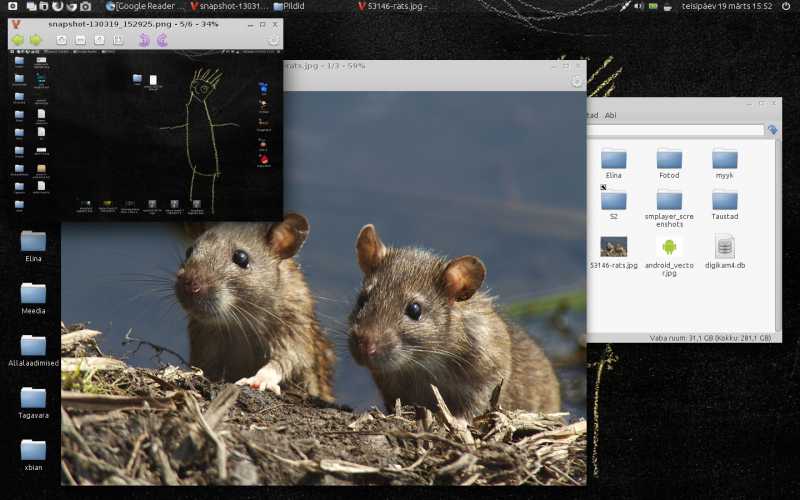Click the file manager location input field
This screenshot has height=500, width=800.
coord(675,130)
